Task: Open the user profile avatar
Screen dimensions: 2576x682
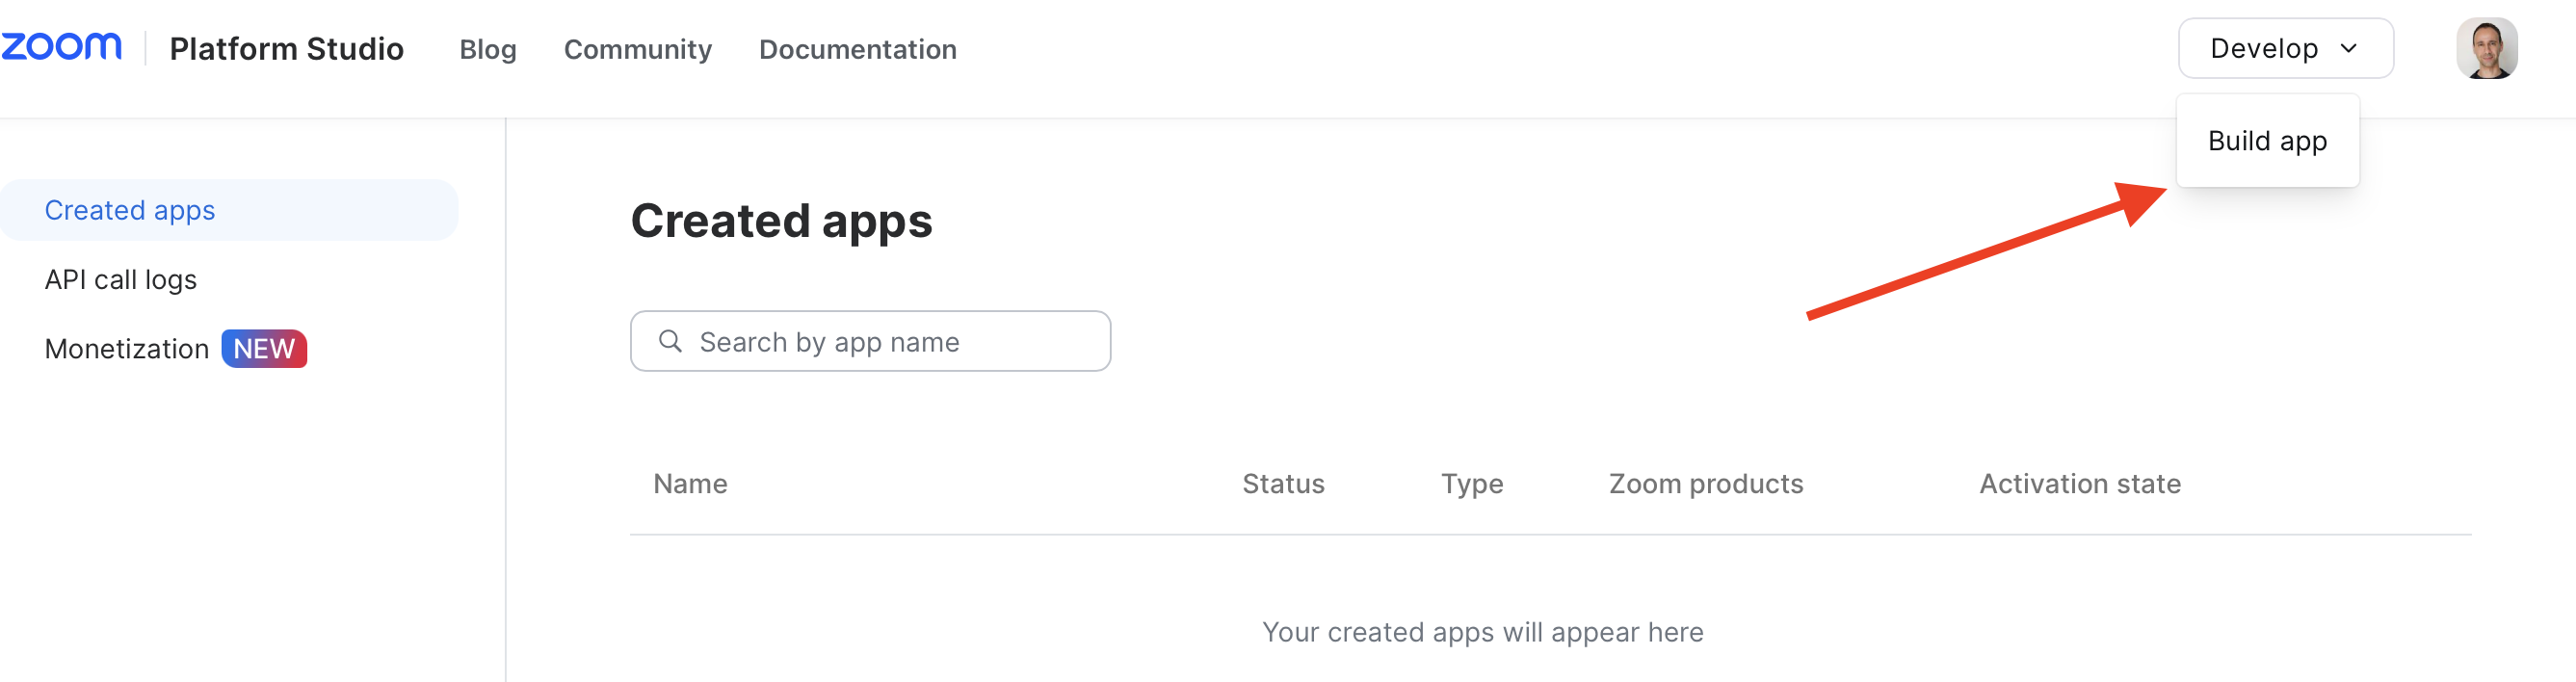Action: pyautogui.click(x=2486, y=48)
